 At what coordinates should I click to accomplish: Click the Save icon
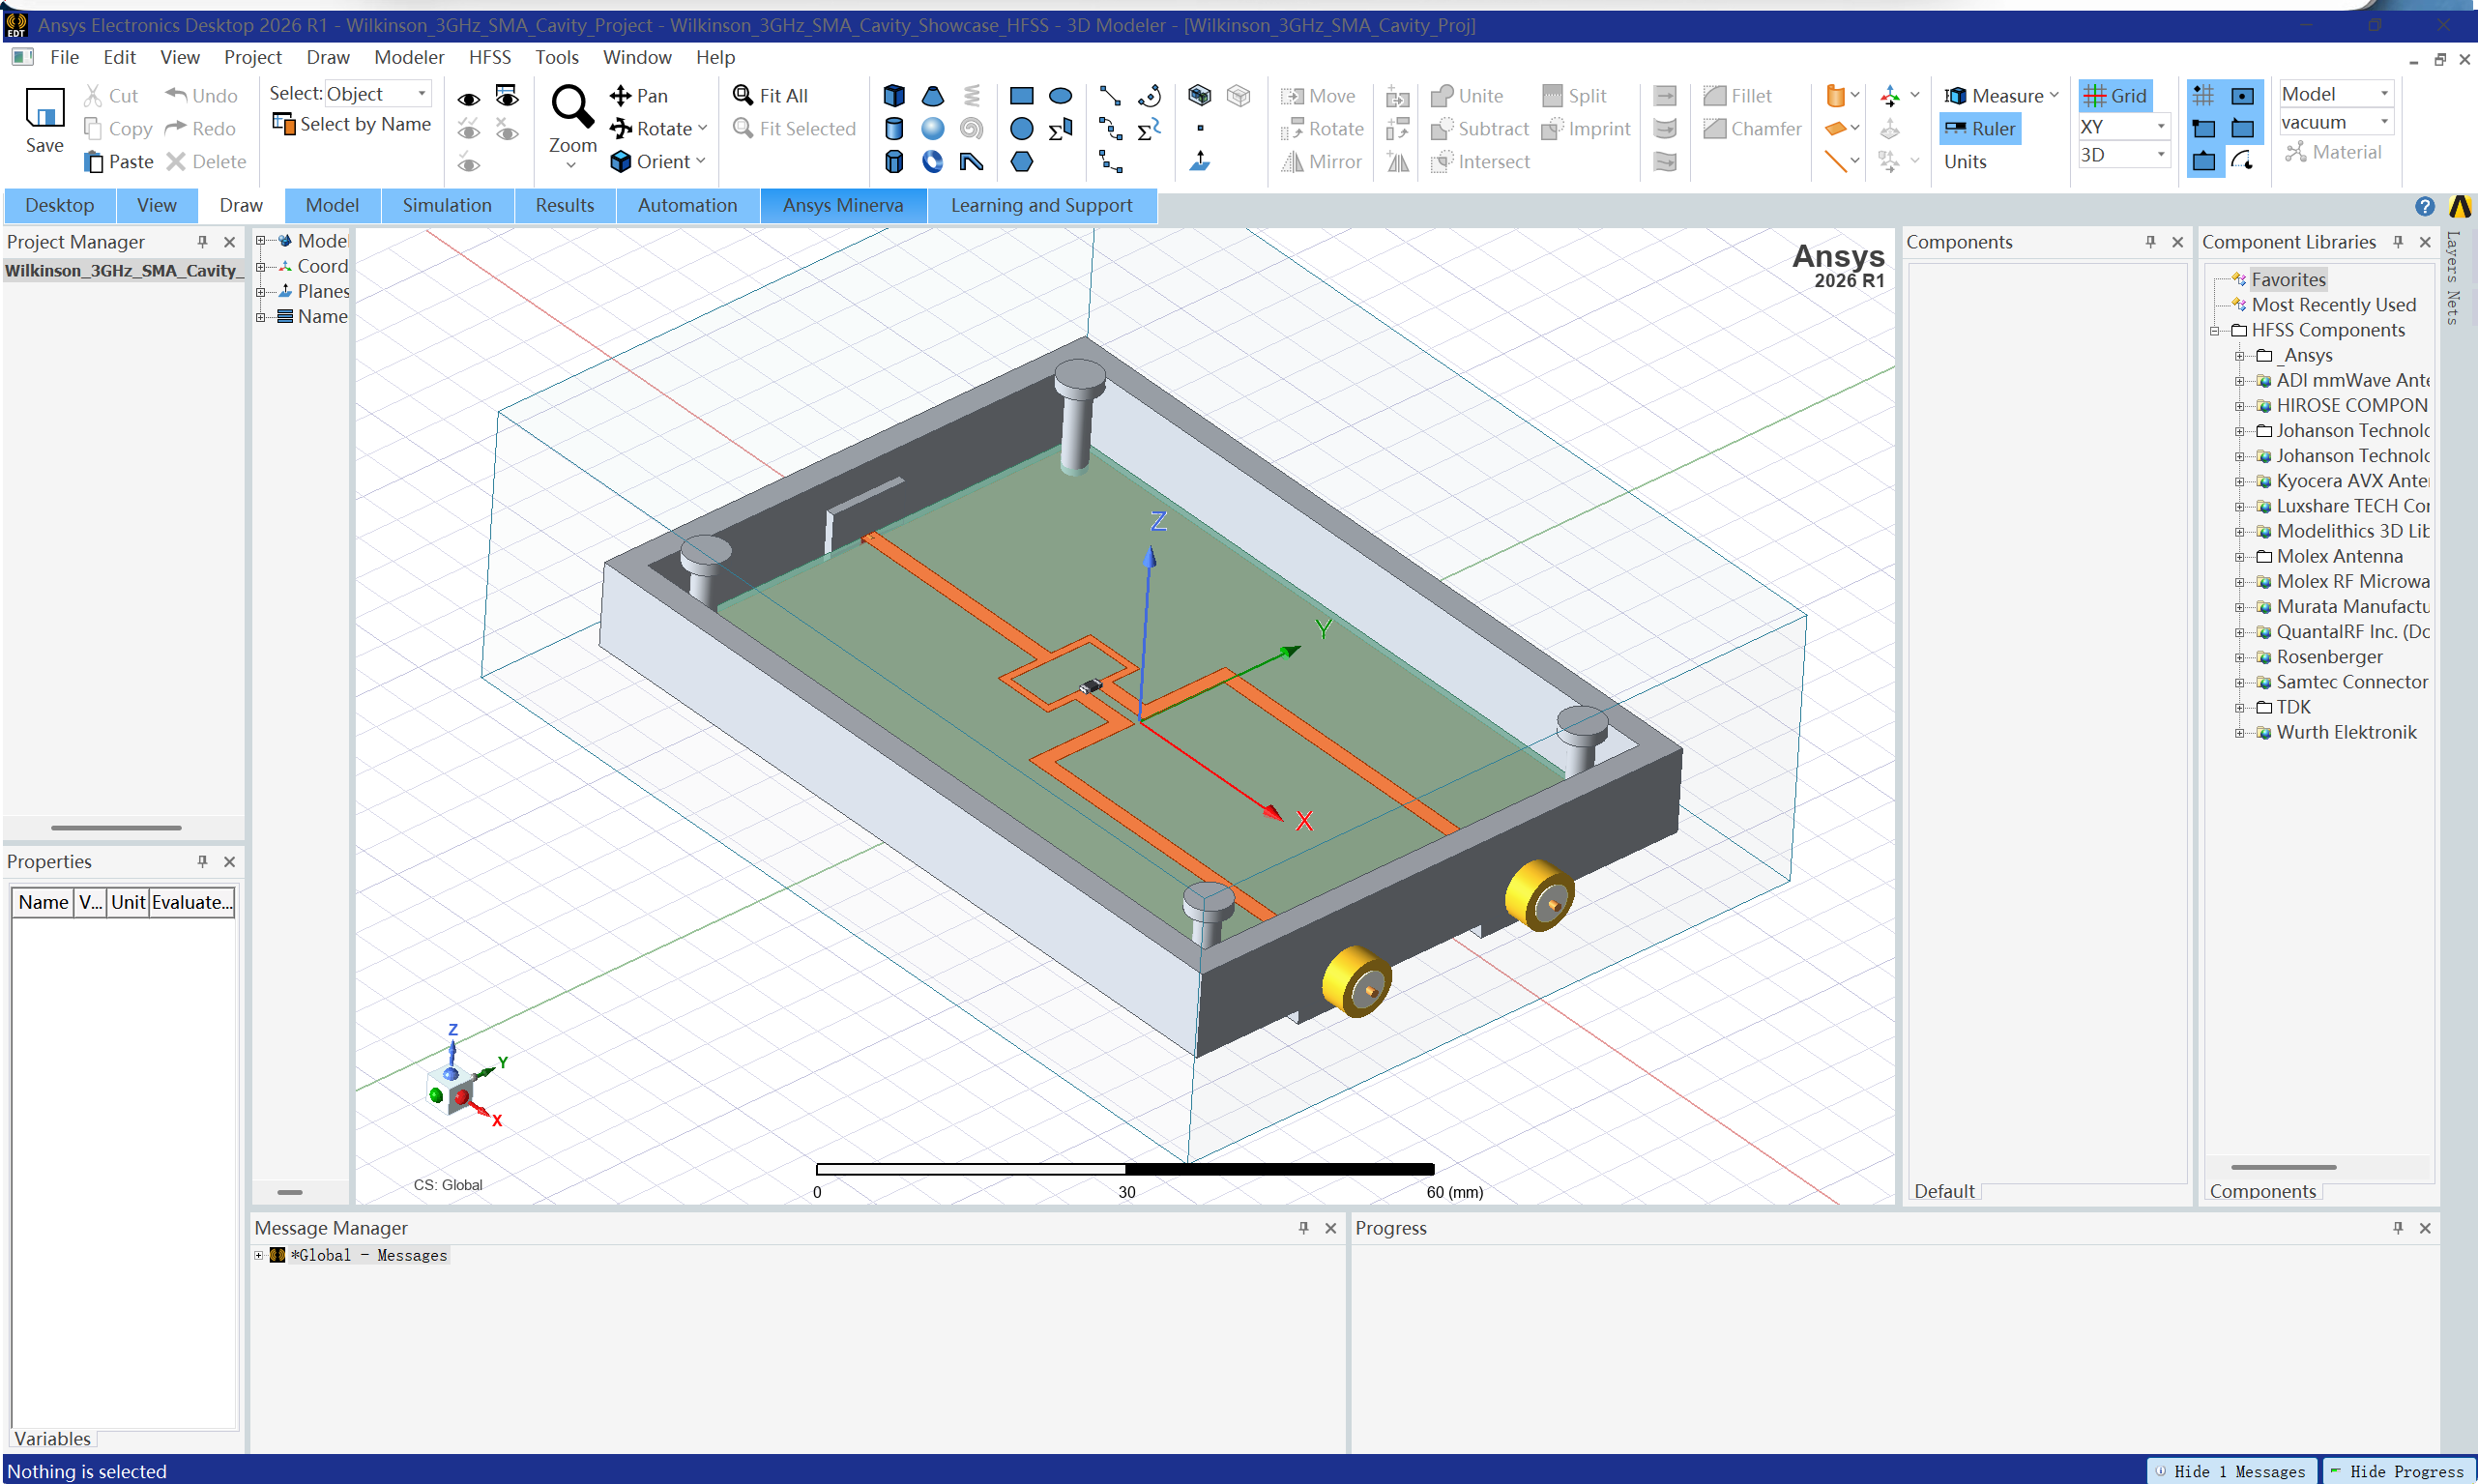click(45, 108)
